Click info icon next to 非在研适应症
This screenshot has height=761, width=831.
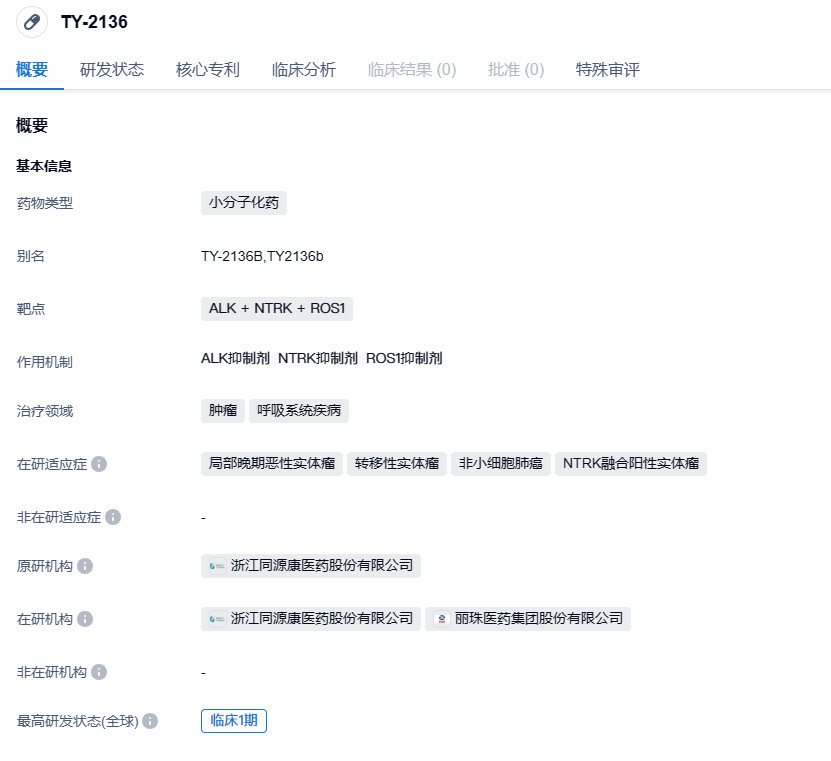113,517
